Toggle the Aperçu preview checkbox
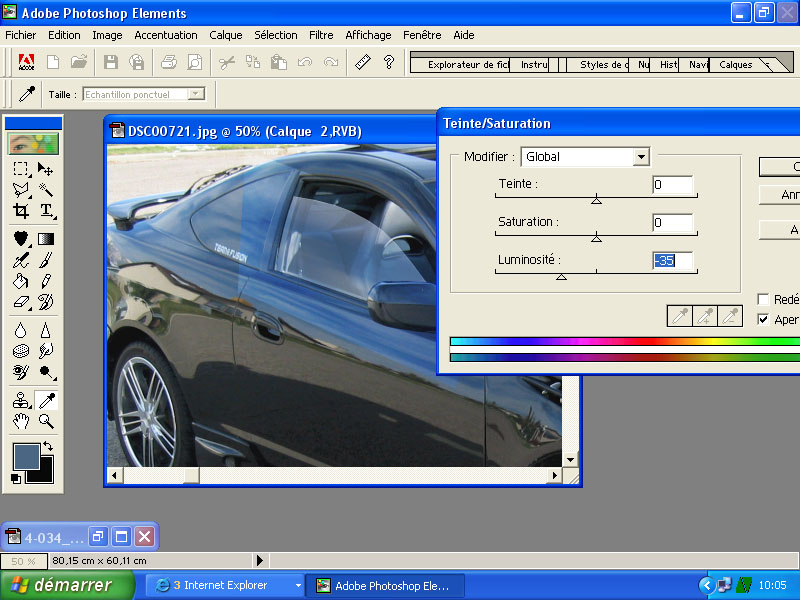 click(763, 319)
